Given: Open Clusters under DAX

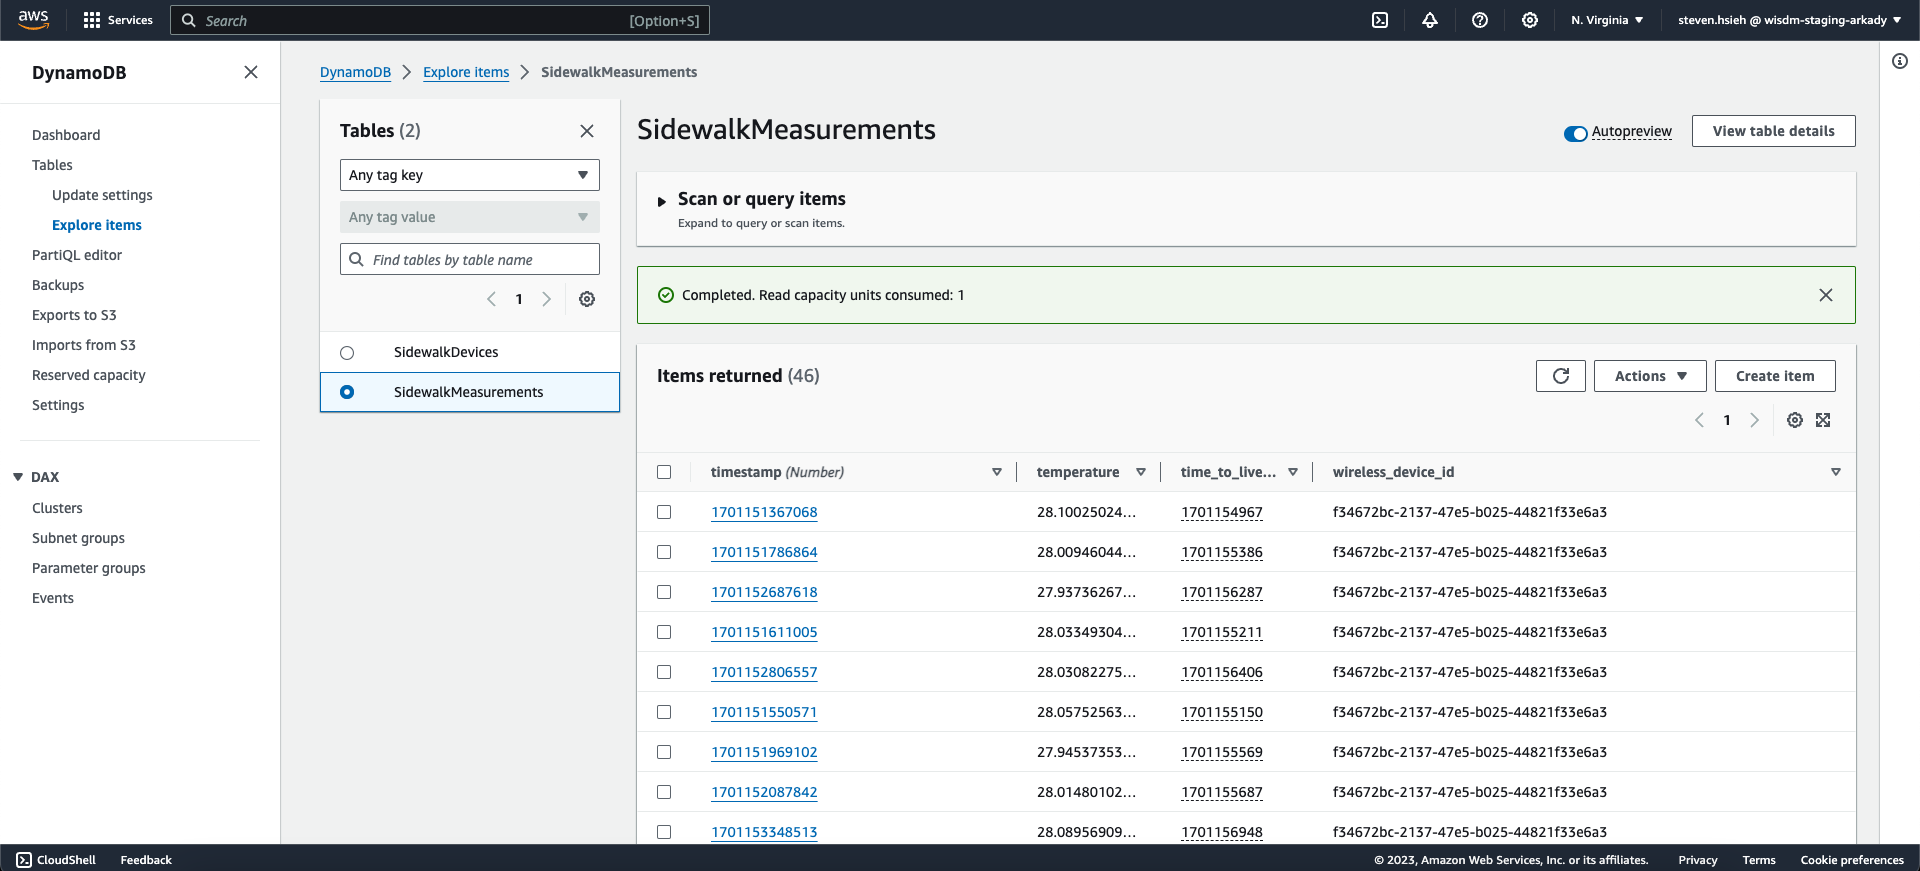Looking at the screenshot, I should pos(57,508).
